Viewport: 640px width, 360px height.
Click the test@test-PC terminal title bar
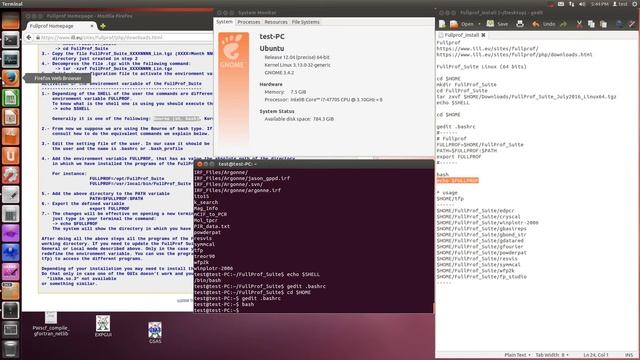point(313,164)
